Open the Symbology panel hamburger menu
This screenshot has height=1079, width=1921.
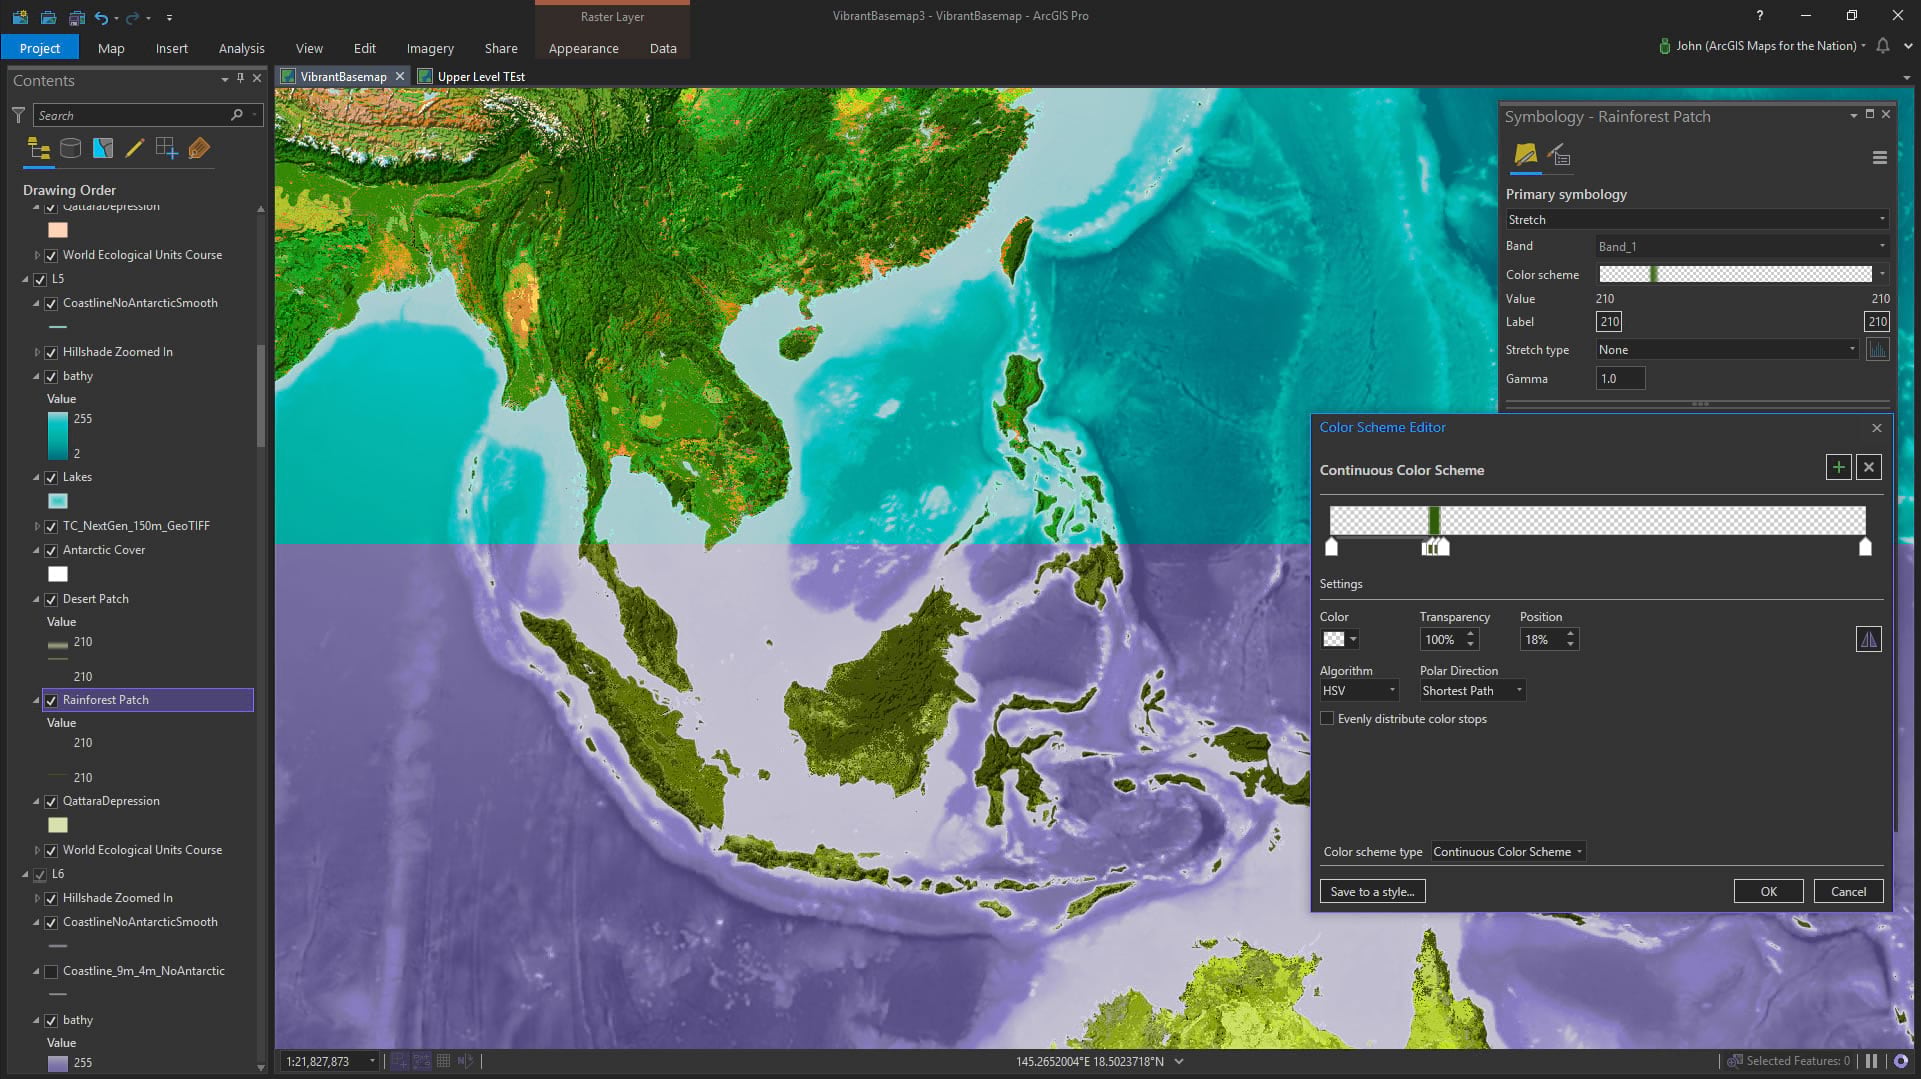pyautogui.click(x=1879, y=158)
